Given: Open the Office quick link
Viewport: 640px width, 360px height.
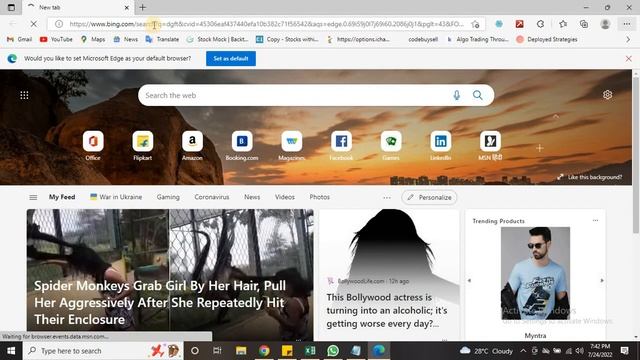Looking at the screenshot, I should pos(93,146).
